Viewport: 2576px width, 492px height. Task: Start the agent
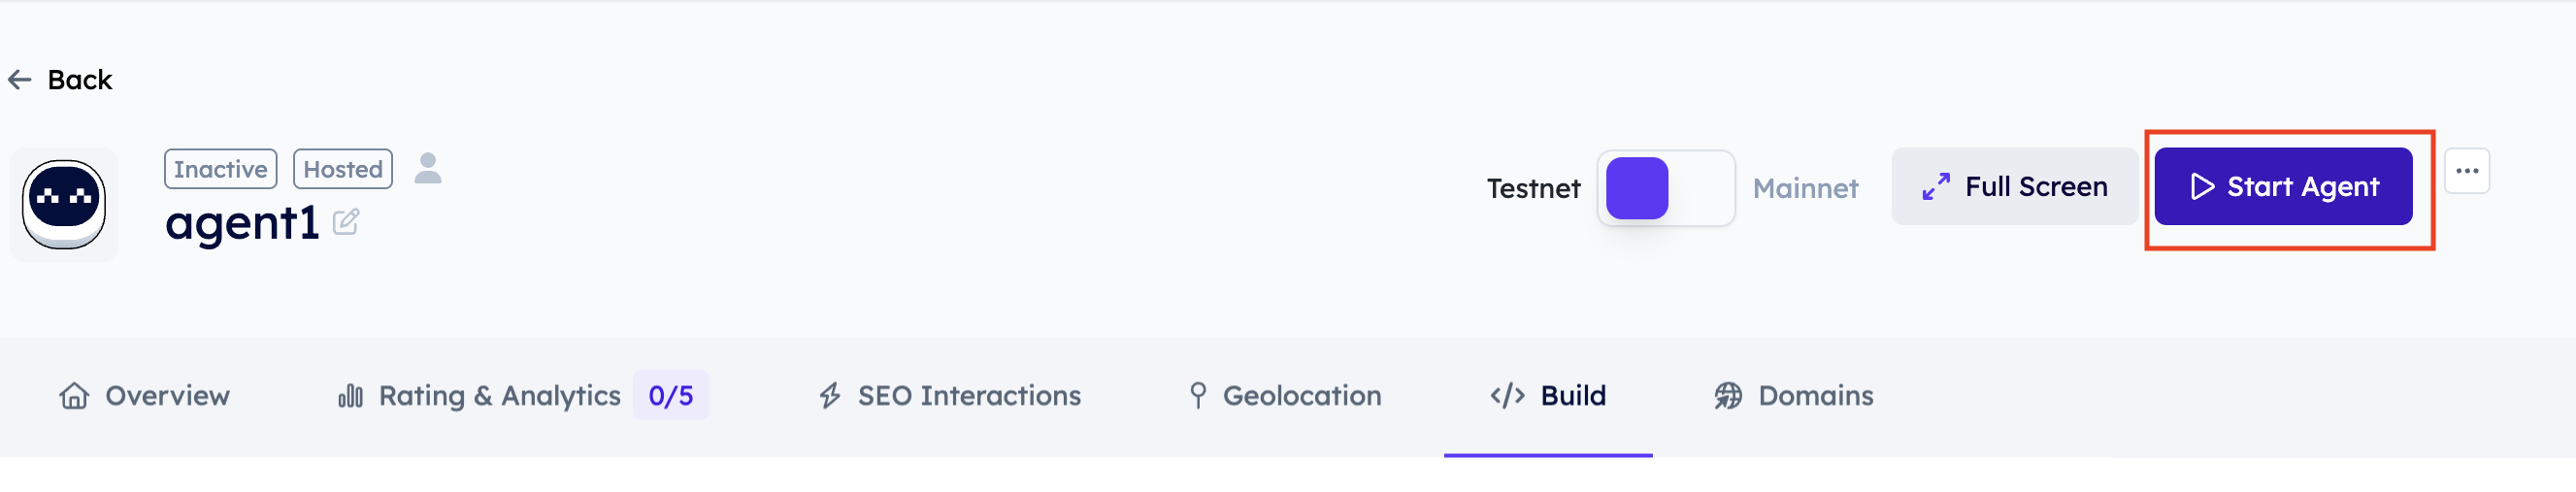pos(2282,187)
